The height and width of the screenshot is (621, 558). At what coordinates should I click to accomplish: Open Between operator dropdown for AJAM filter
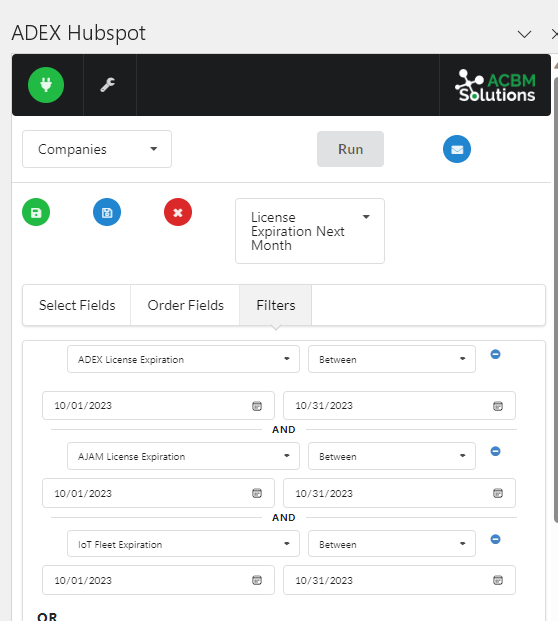[x=392, y=456]
